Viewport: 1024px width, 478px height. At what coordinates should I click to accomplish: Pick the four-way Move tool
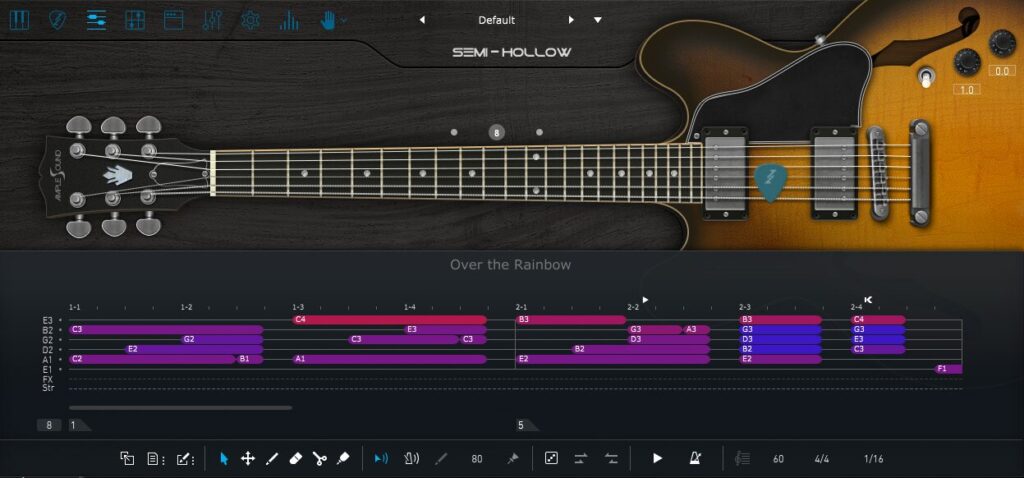click(x=247, y=459)
